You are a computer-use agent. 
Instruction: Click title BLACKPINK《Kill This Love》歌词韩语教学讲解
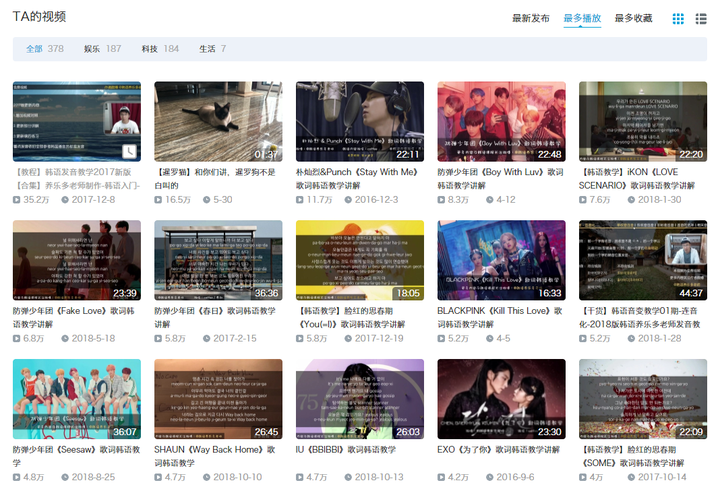click(x=500, y=317)
